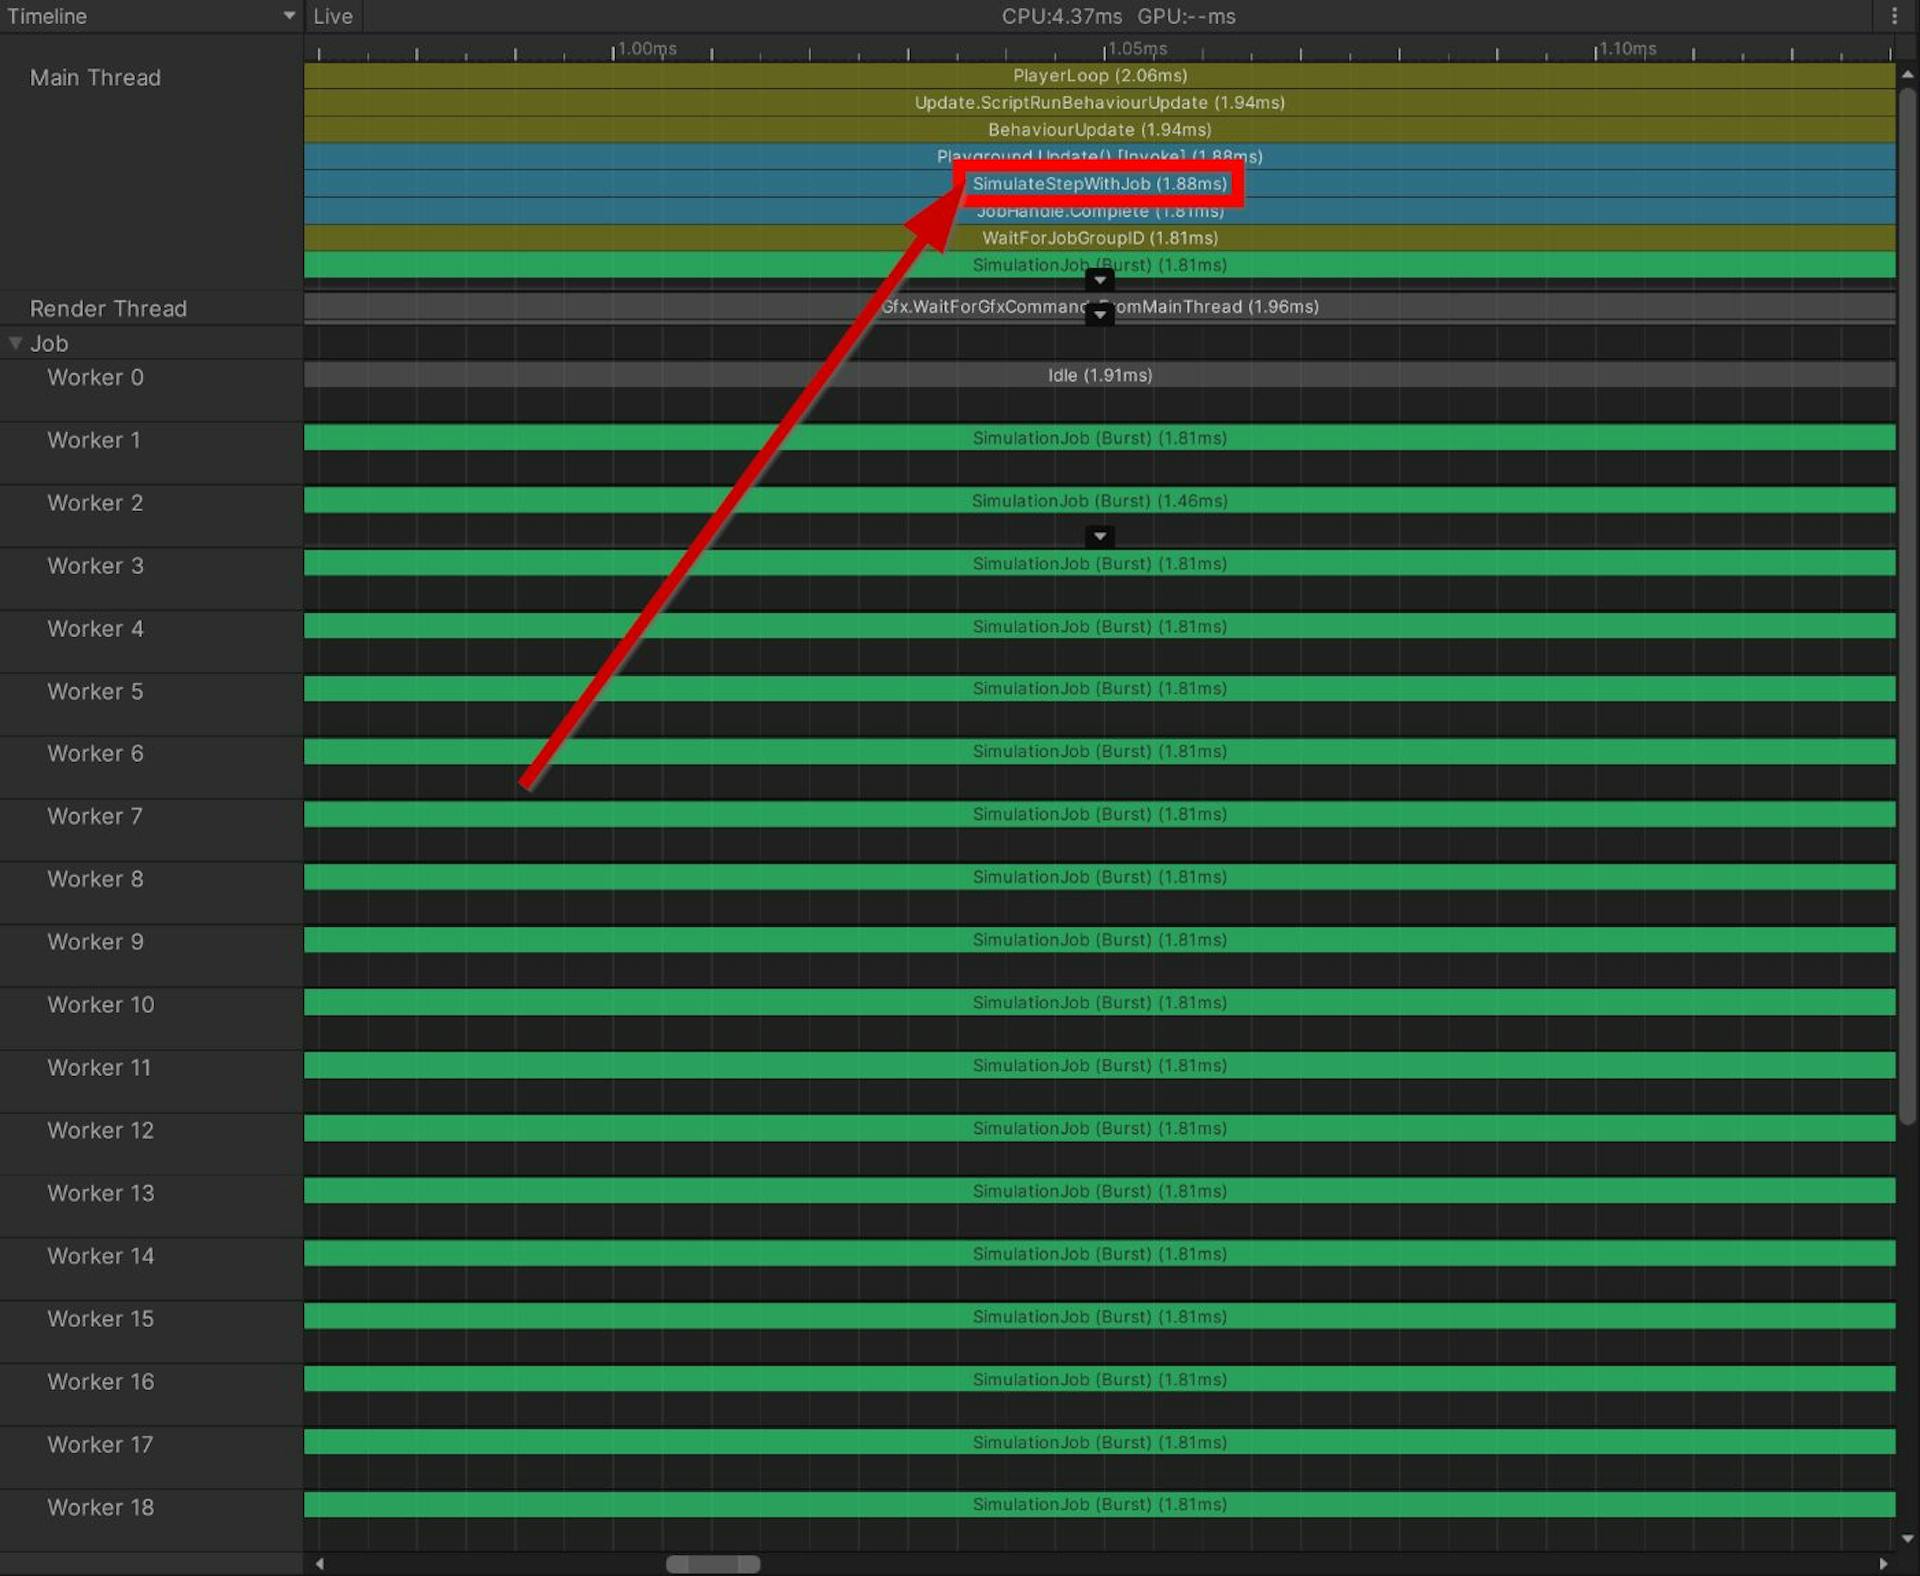The width and height of the screenshot is (1920, 1576).
Task: Click the flow event arrow under SimulationJob on Main Thread
Action: (x=1100, y=281)
